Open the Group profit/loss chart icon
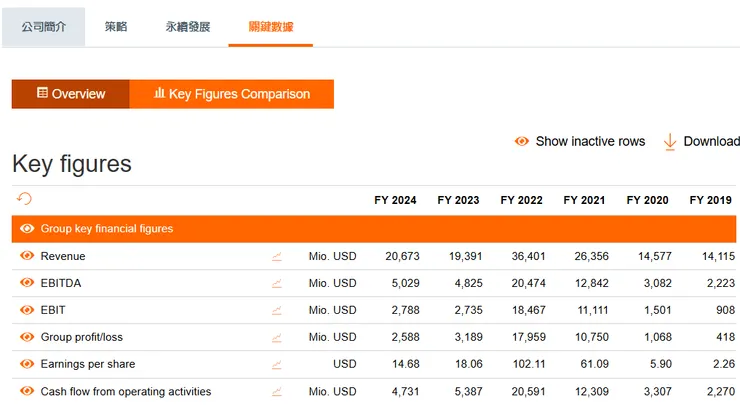Screen dimensions: 740x405 pyautogui.click(x=277, y=337)
